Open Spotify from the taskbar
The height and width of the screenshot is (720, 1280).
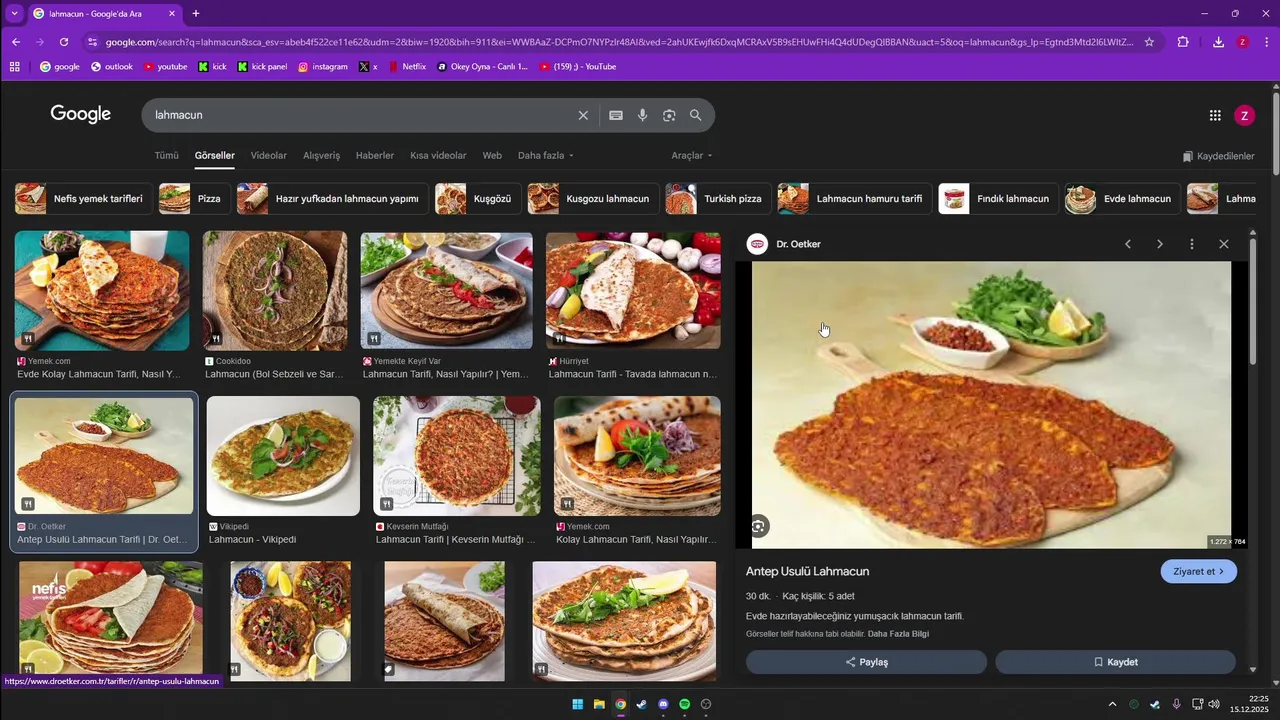(685, 704)
